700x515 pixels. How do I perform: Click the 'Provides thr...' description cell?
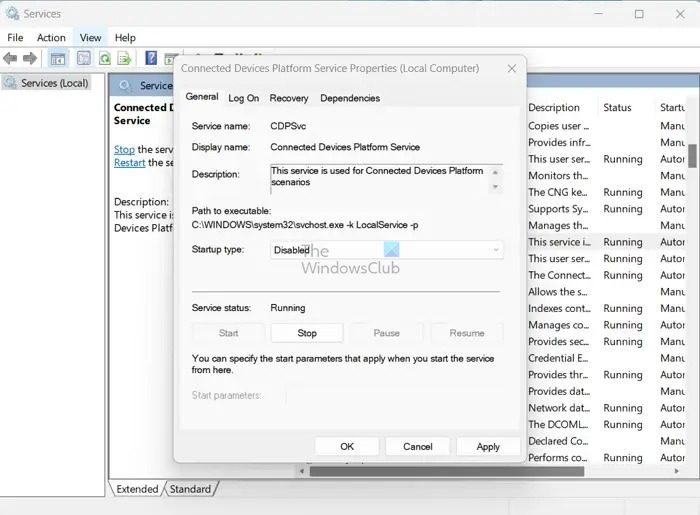coord(558,374)
